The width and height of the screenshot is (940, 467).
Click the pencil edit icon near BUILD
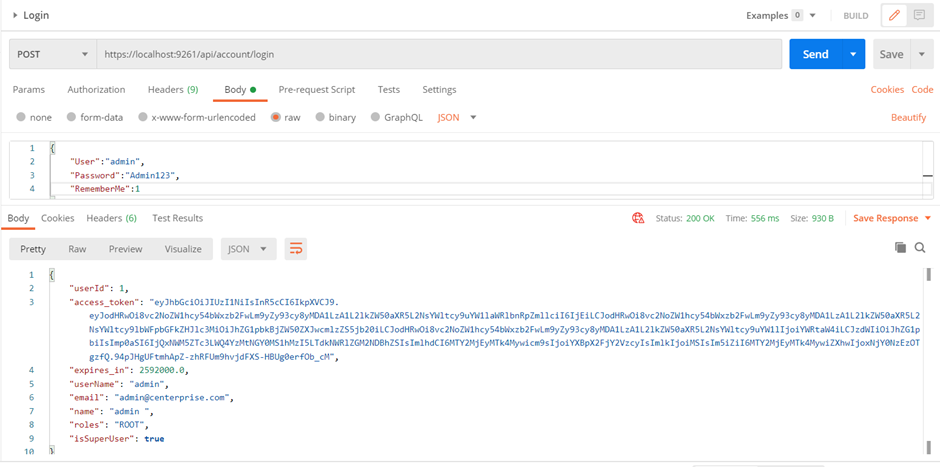(894, 16)
